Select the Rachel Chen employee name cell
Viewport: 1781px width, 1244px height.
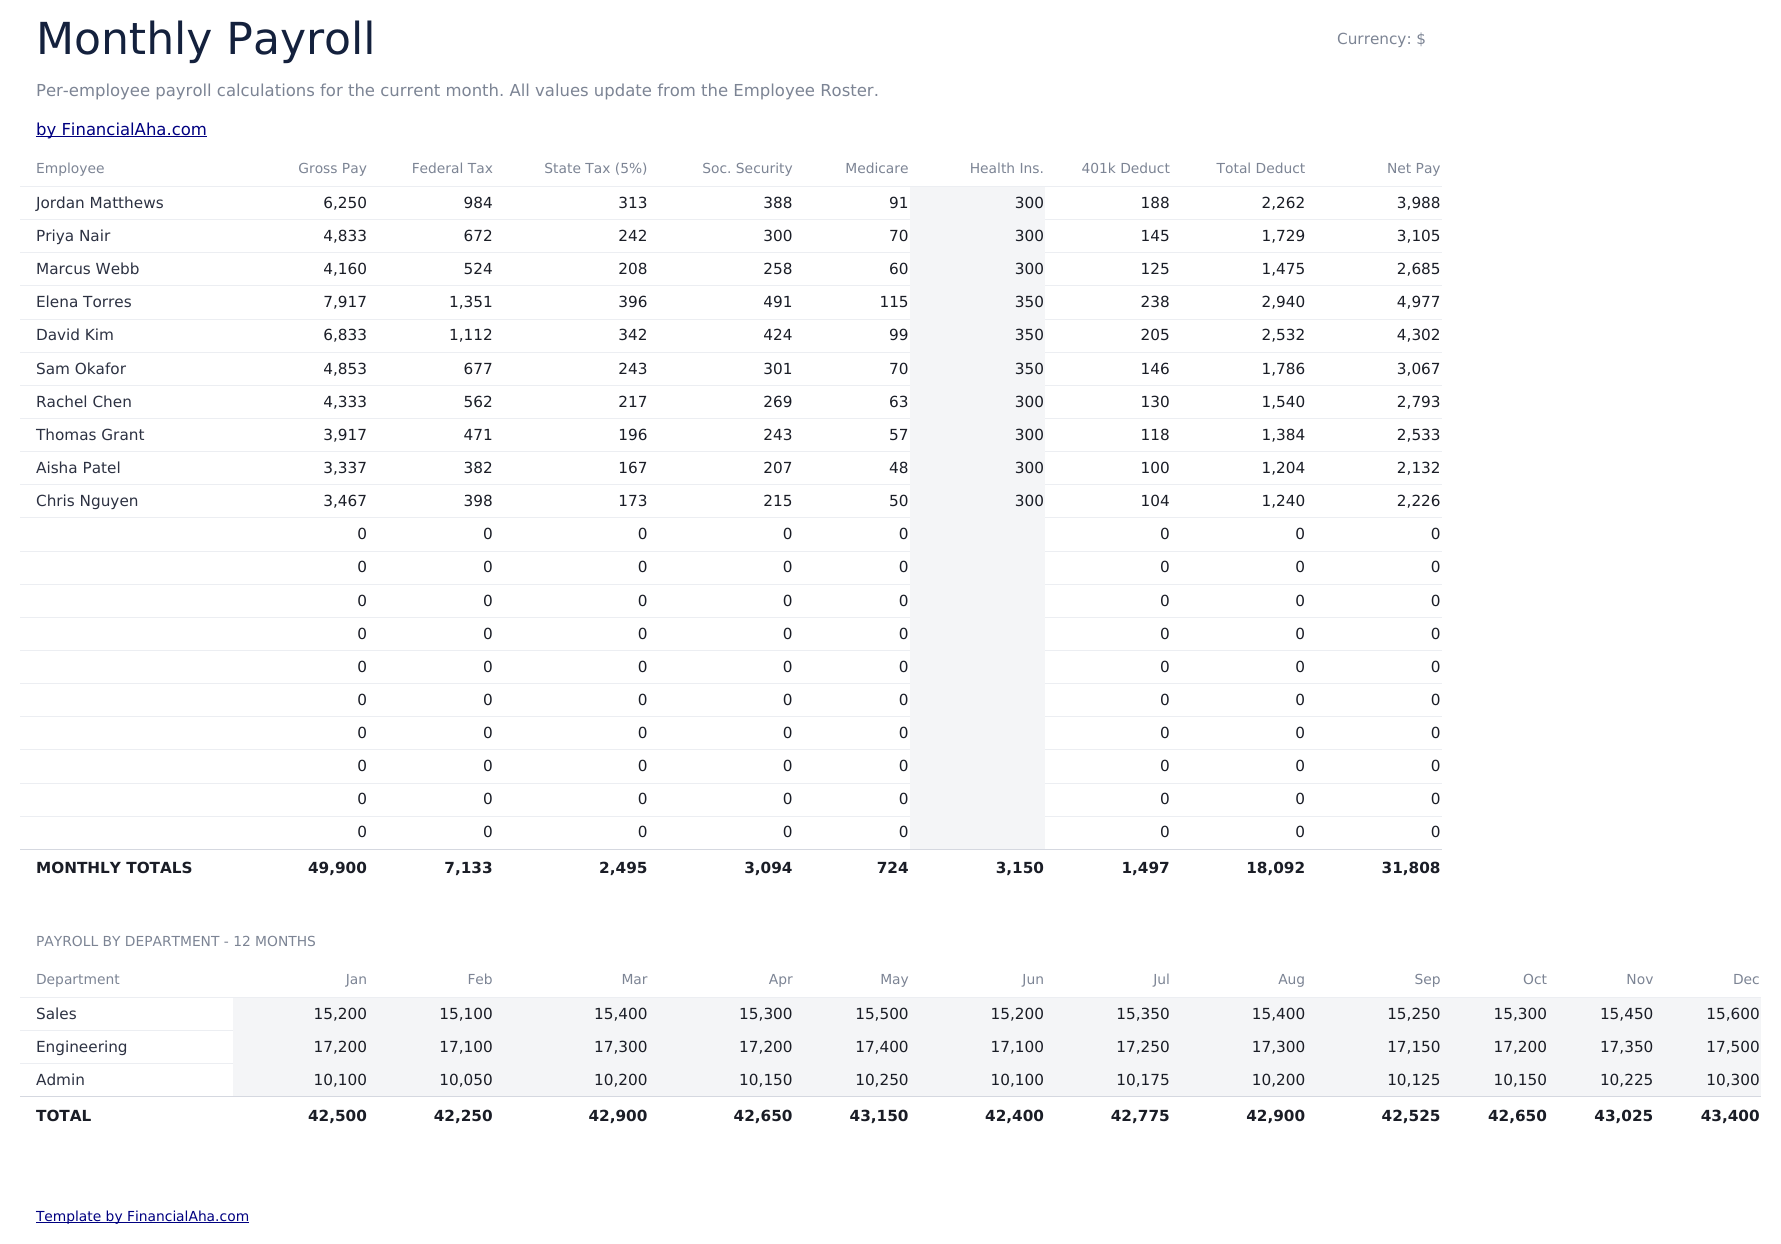pyautogui.click(x=83, y=402)
